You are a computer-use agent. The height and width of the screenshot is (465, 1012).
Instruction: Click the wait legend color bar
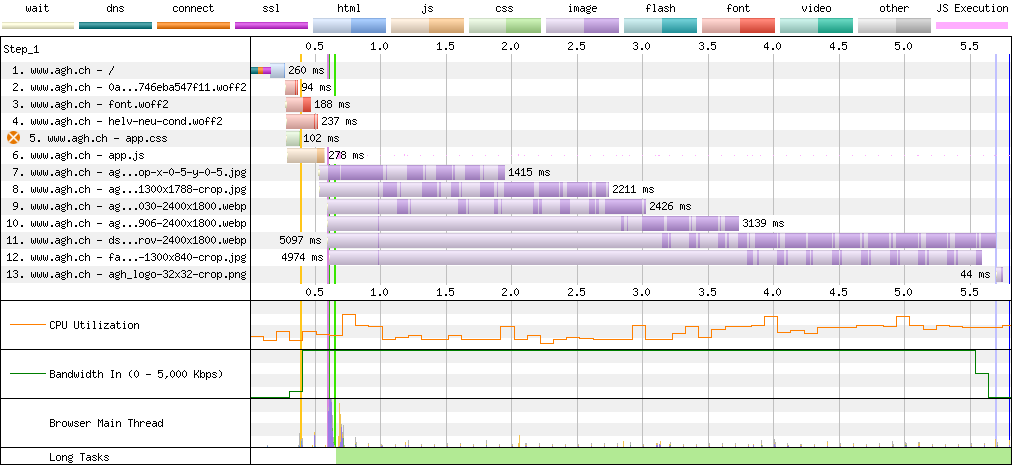coord(37,26)
